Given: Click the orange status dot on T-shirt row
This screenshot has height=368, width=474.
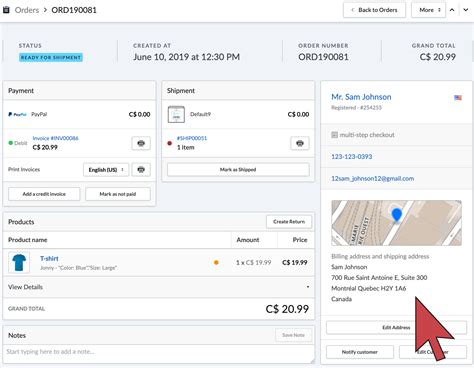Looking at the screenshot, I should click(216, 263).
